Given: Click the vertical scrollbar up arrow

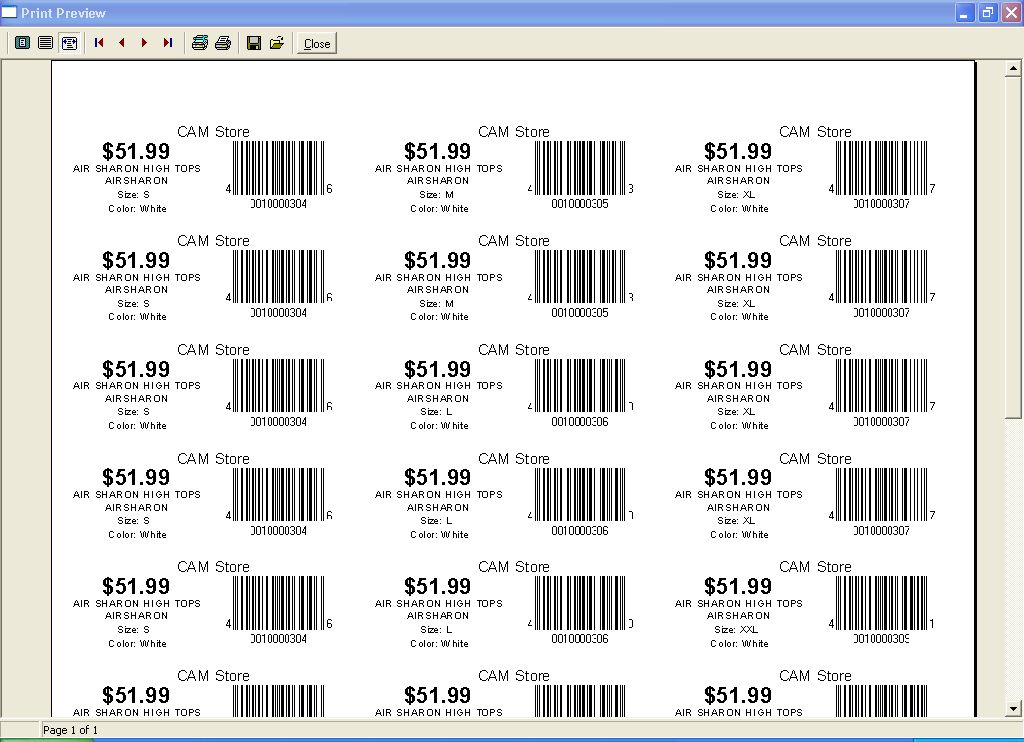Looking at the screenshot, I should (x=1013, y=68).
